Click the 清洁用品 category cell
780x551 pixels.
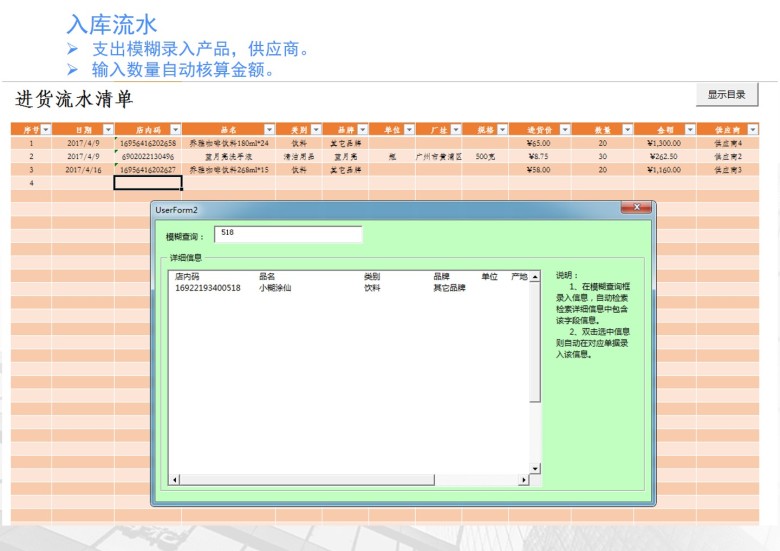click(299, 157)
